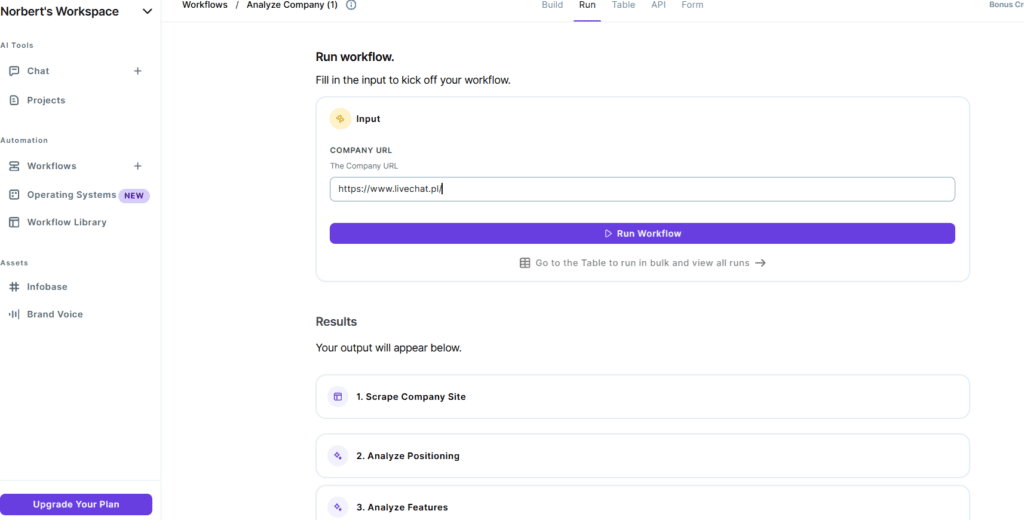This screenshot has width=1024, height=520.
Task: Click the Company URL input field
Action: [x=642, y=189]
